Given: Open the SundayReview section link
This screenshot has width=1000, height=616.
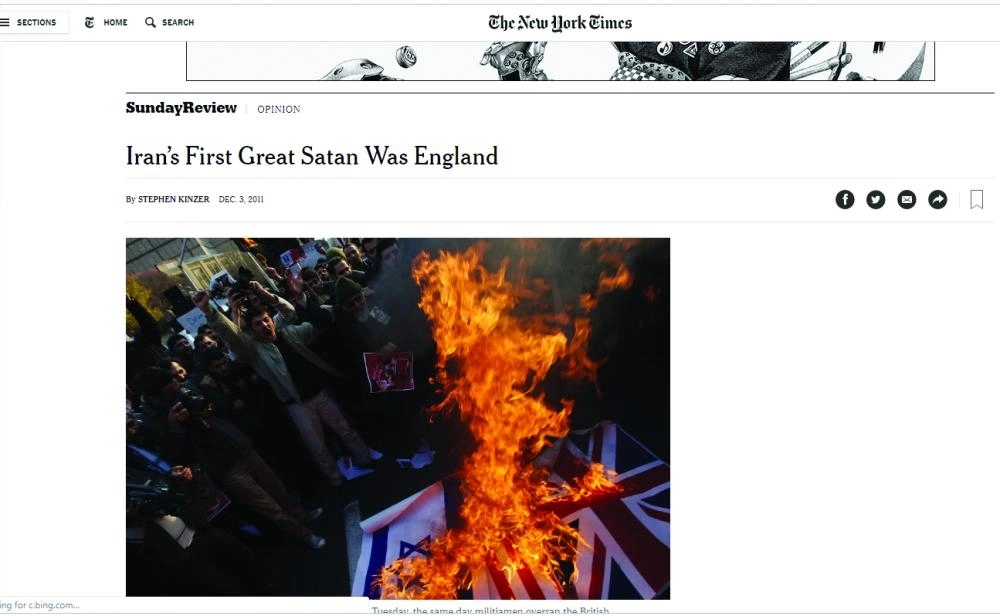Looking at the screenshot, I should (181, 108).
